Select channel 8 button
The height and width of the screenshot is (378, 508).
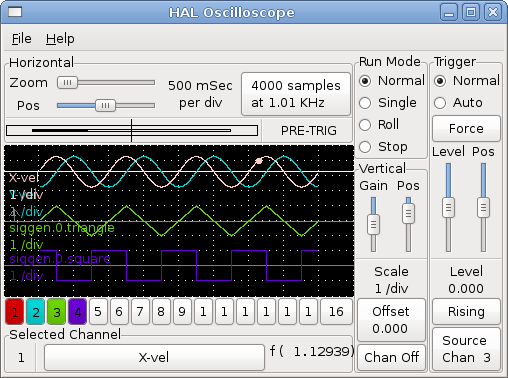(161, 312)
